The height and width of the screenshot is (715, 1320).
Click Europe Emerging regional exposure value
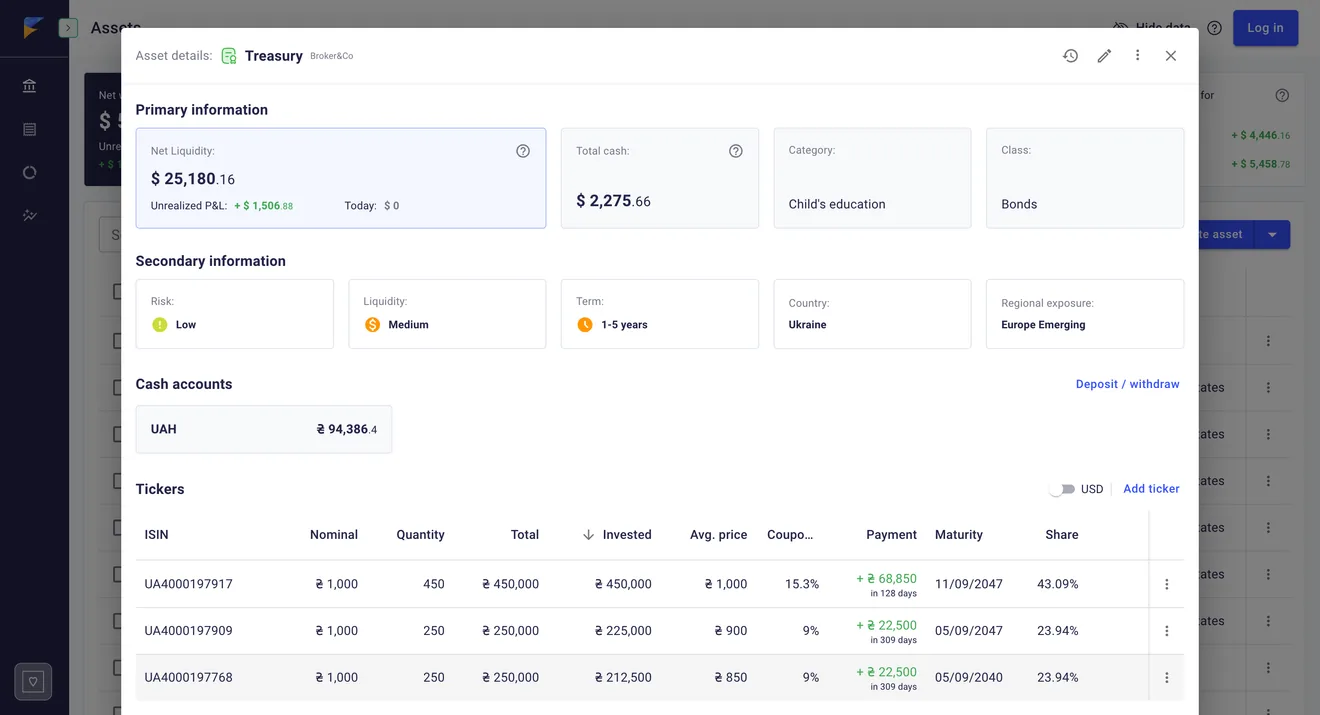(1043, 325)
